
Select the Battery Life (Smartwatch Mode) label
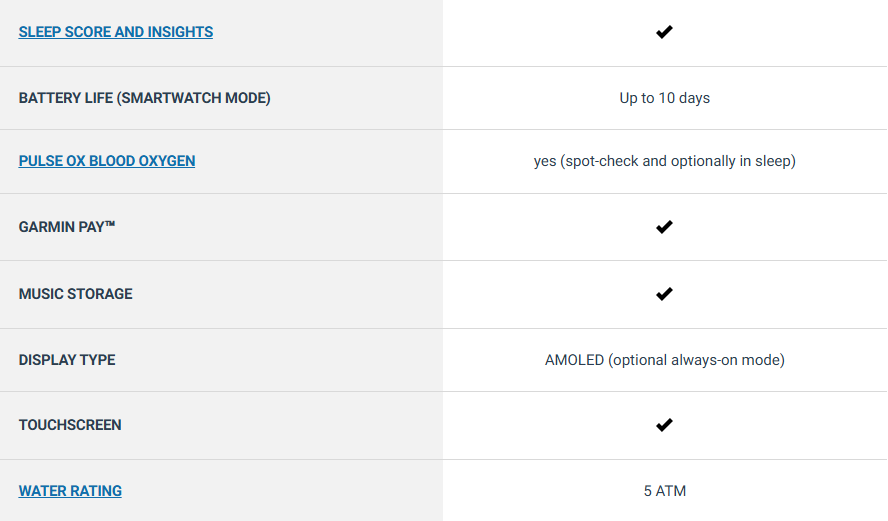coord(144,98)
